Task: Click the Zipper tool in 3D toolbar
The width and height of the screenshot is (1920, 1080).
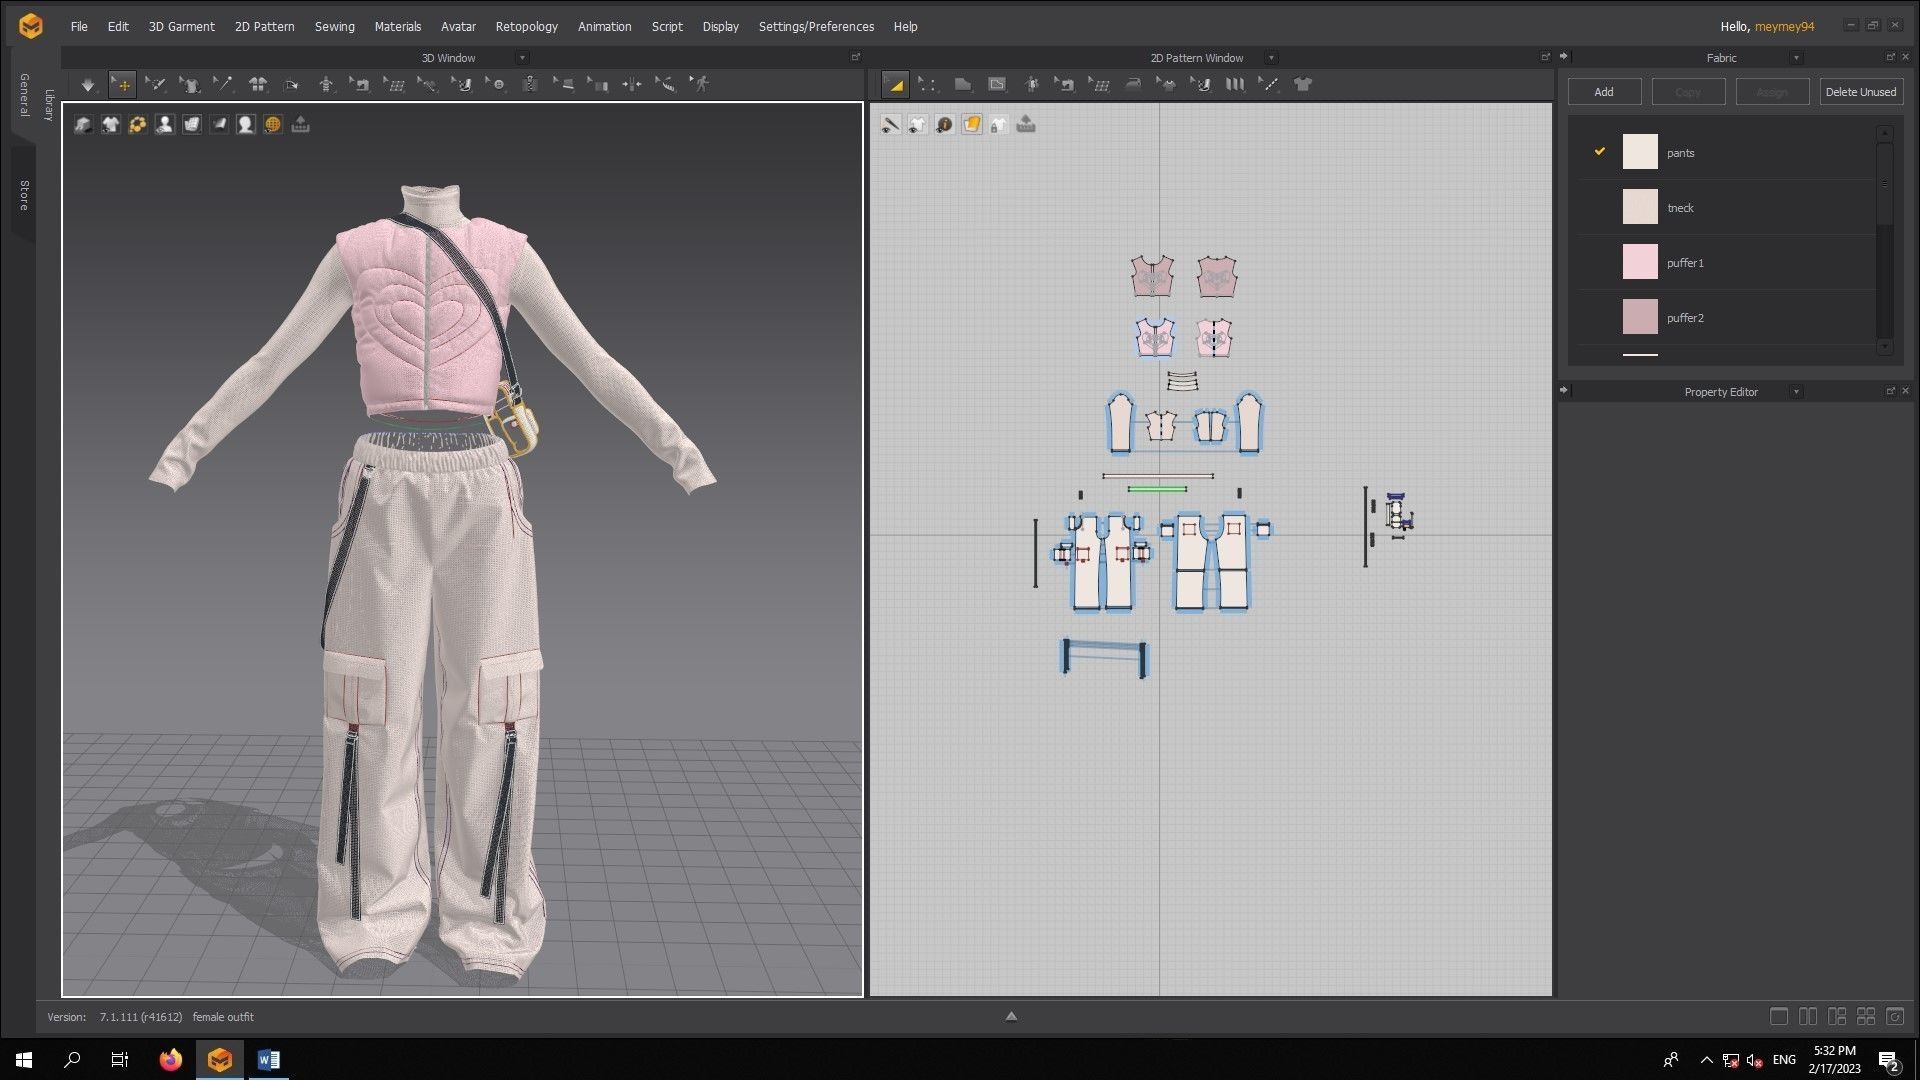Action: coord(531,85)
